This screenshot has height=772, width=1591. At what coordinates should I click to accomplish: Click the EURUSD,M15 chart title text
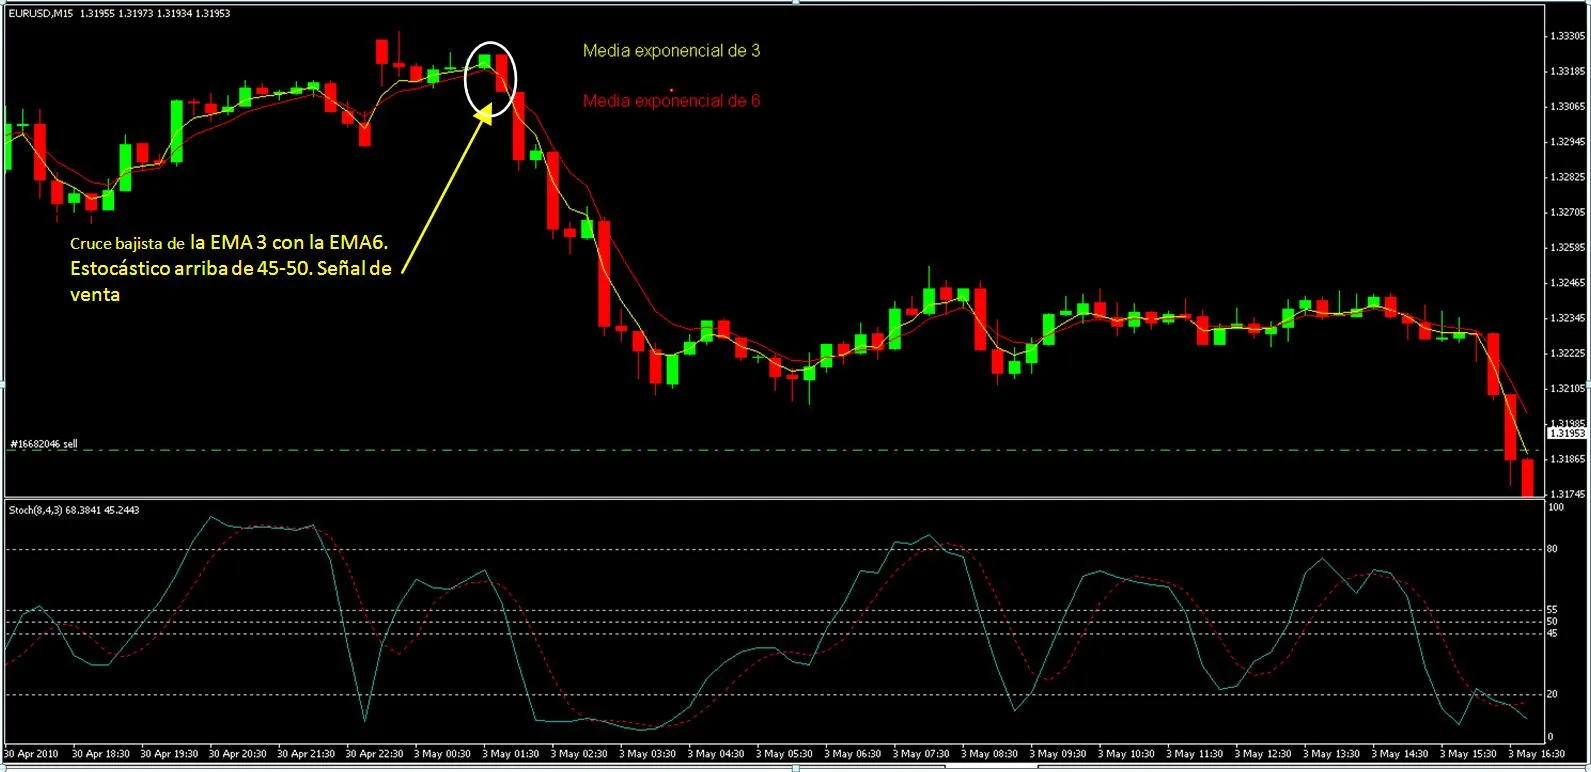tap(40, 13)
